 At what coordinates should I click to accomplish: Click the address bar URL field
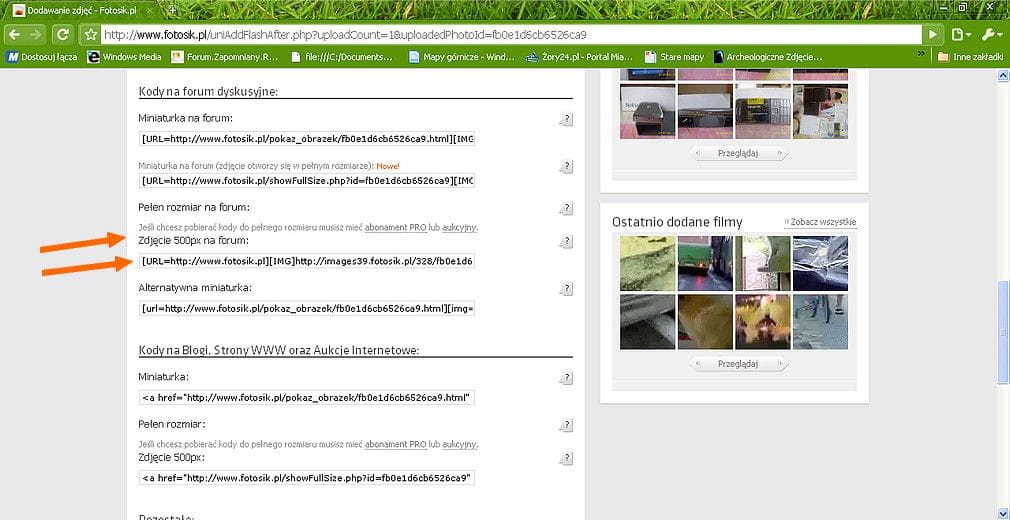pos(512,35)
